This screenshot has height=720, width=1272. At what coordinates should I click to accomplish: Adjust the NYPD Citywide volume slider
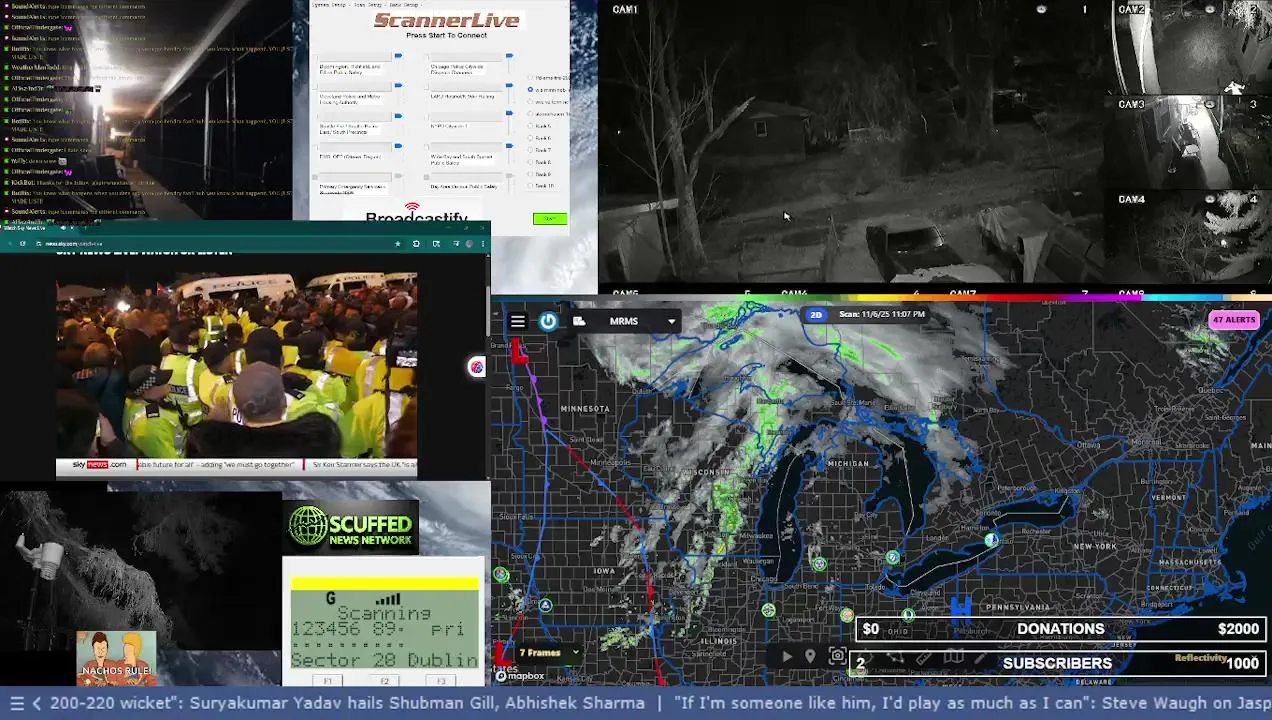tap(509, 113)
